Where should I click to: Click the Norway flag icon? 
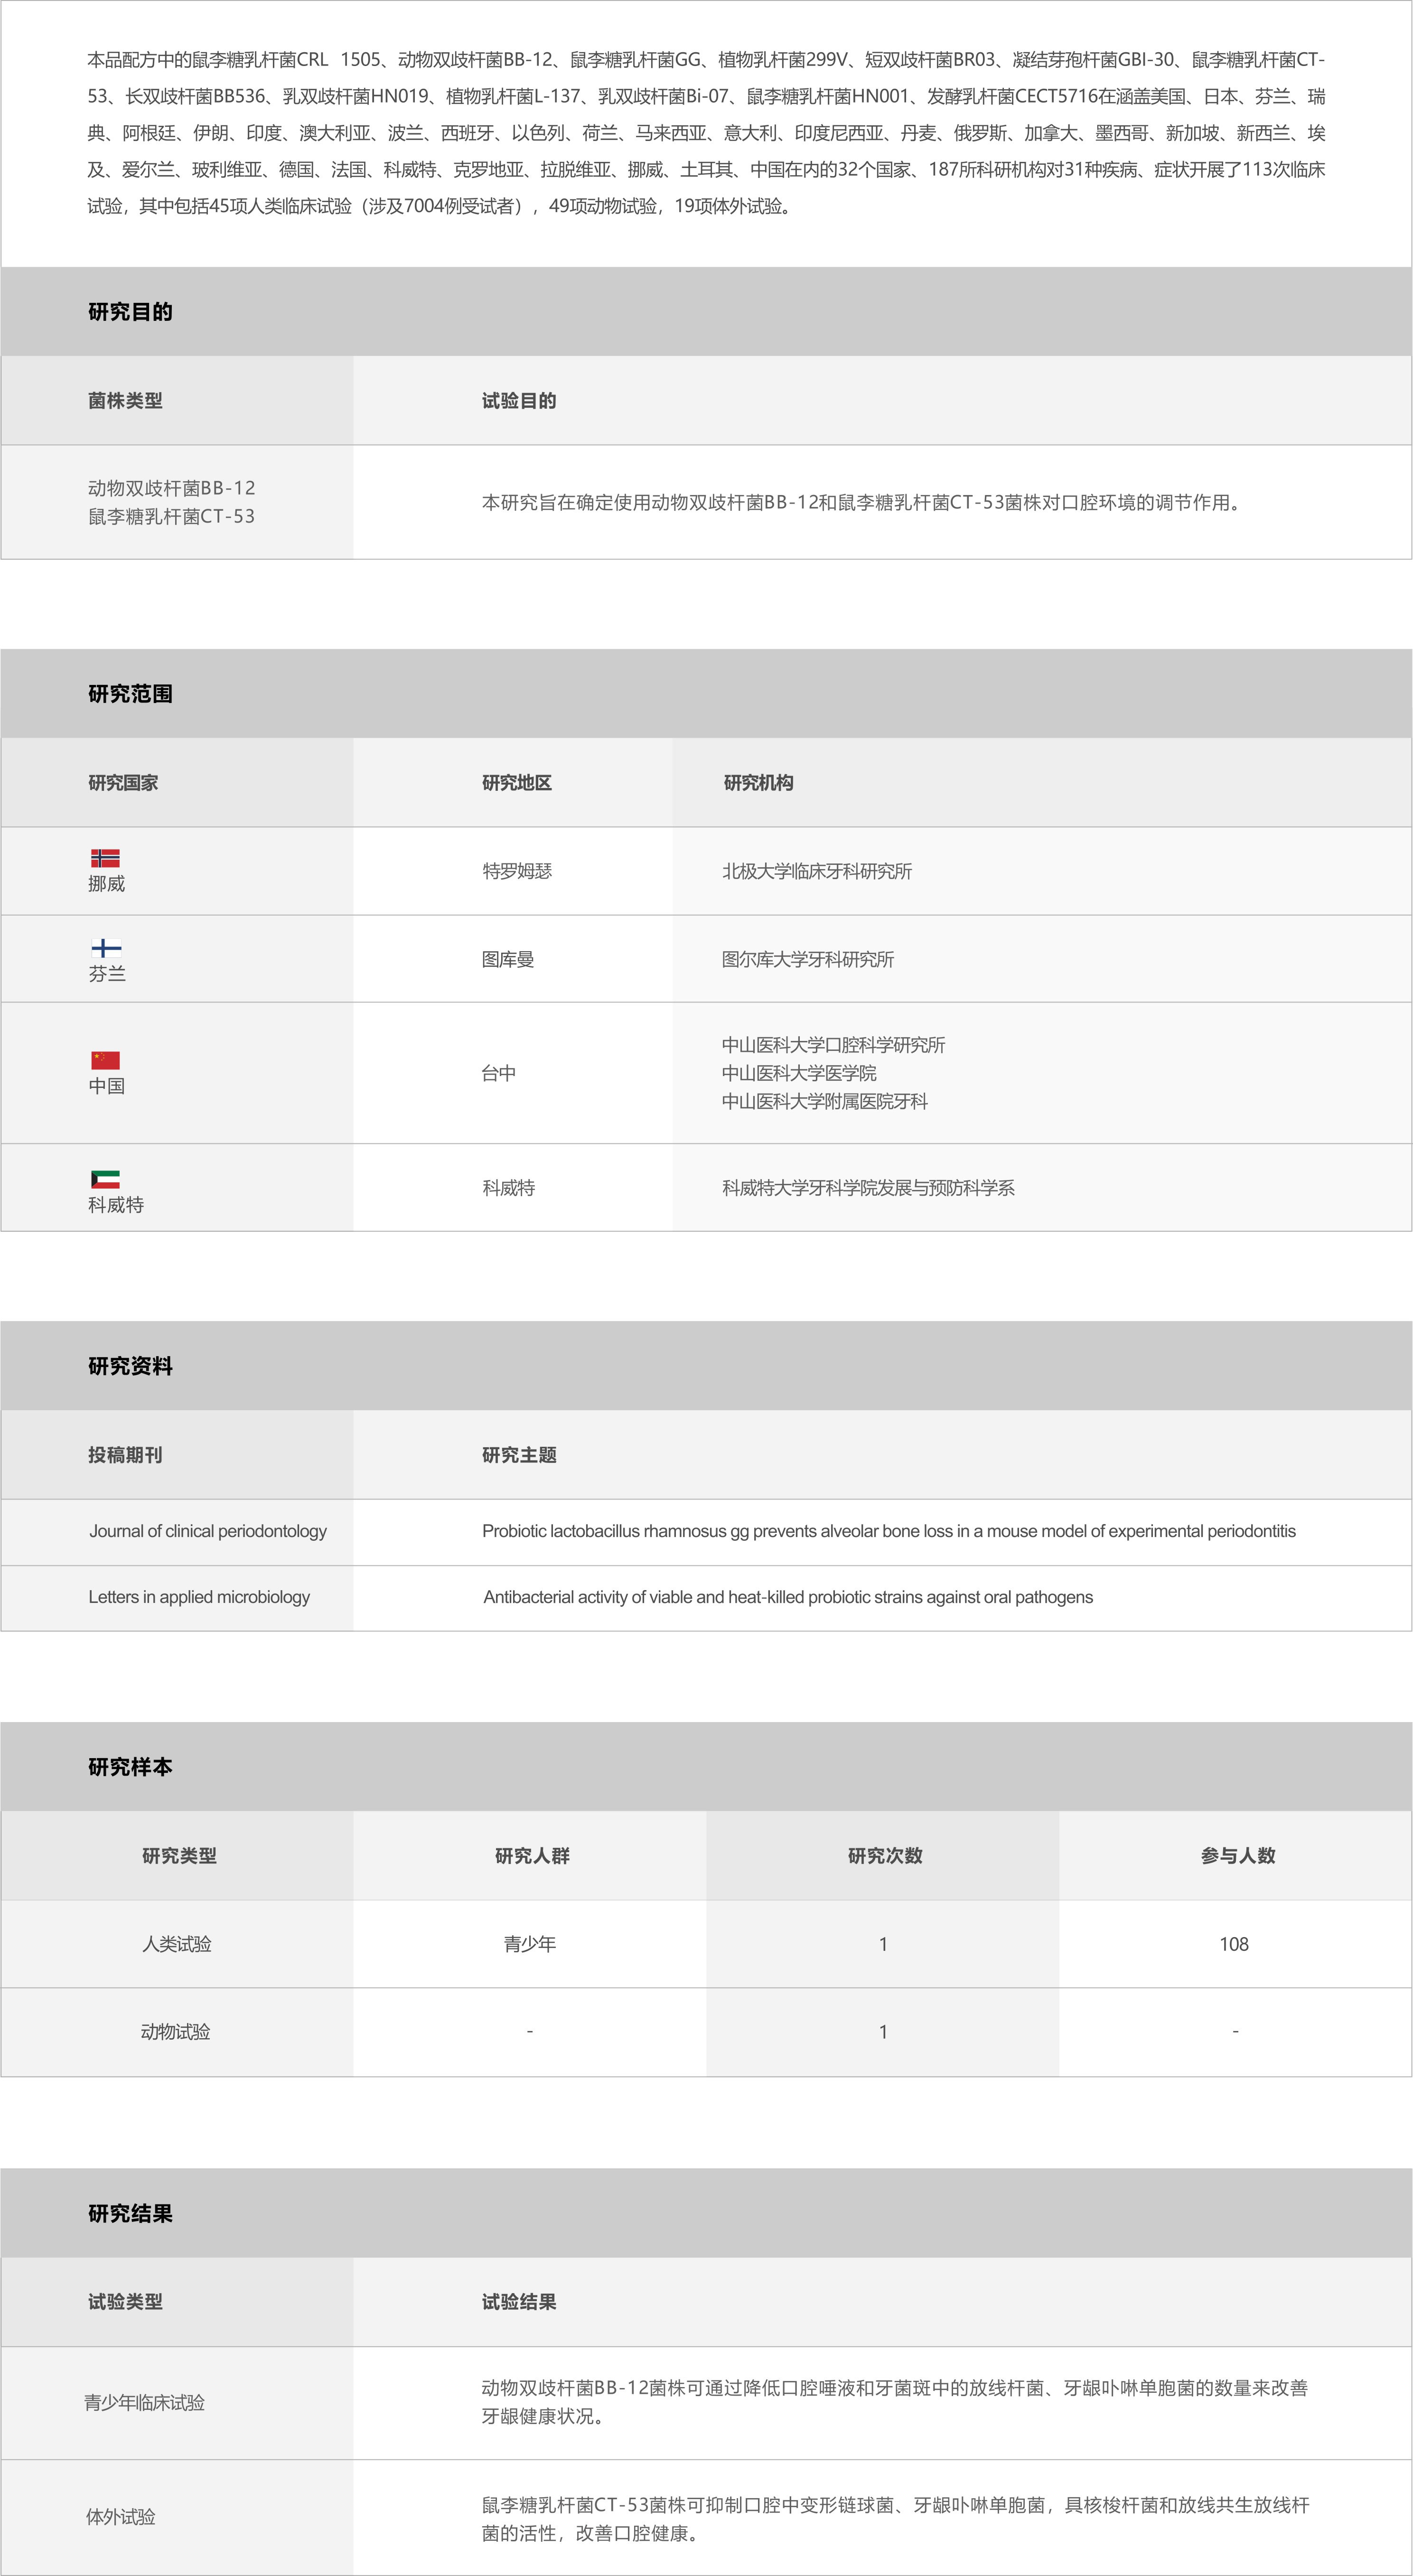[x=105, y=858]
